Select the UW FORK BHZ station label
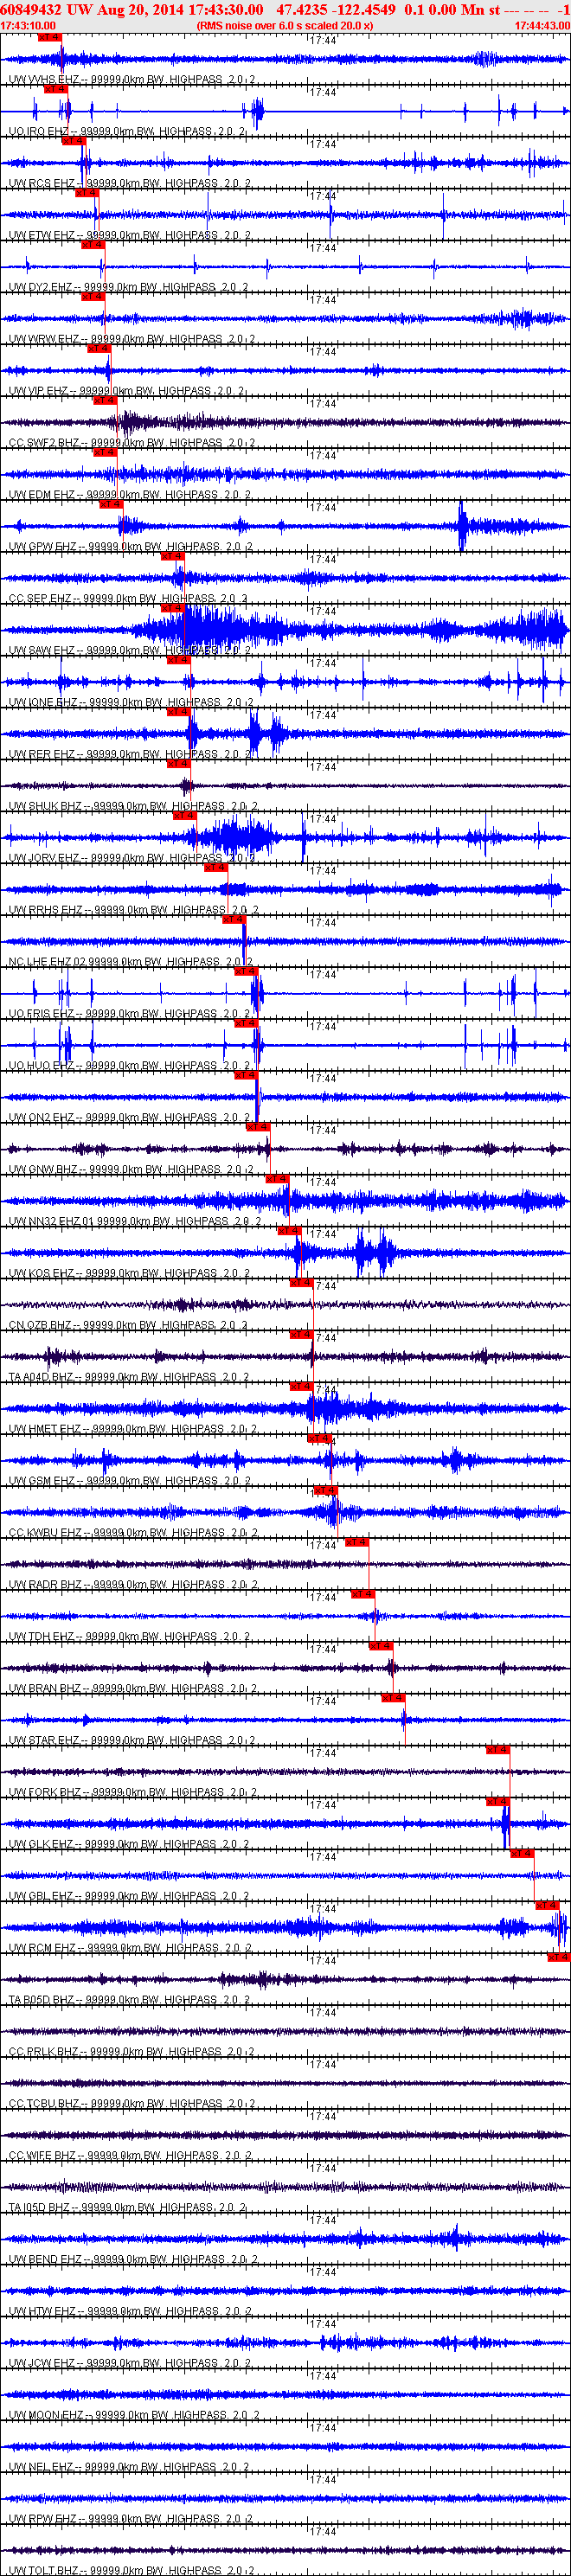Image resolution: width=571 pixels, height=2576 pixels. point(45,1795)
